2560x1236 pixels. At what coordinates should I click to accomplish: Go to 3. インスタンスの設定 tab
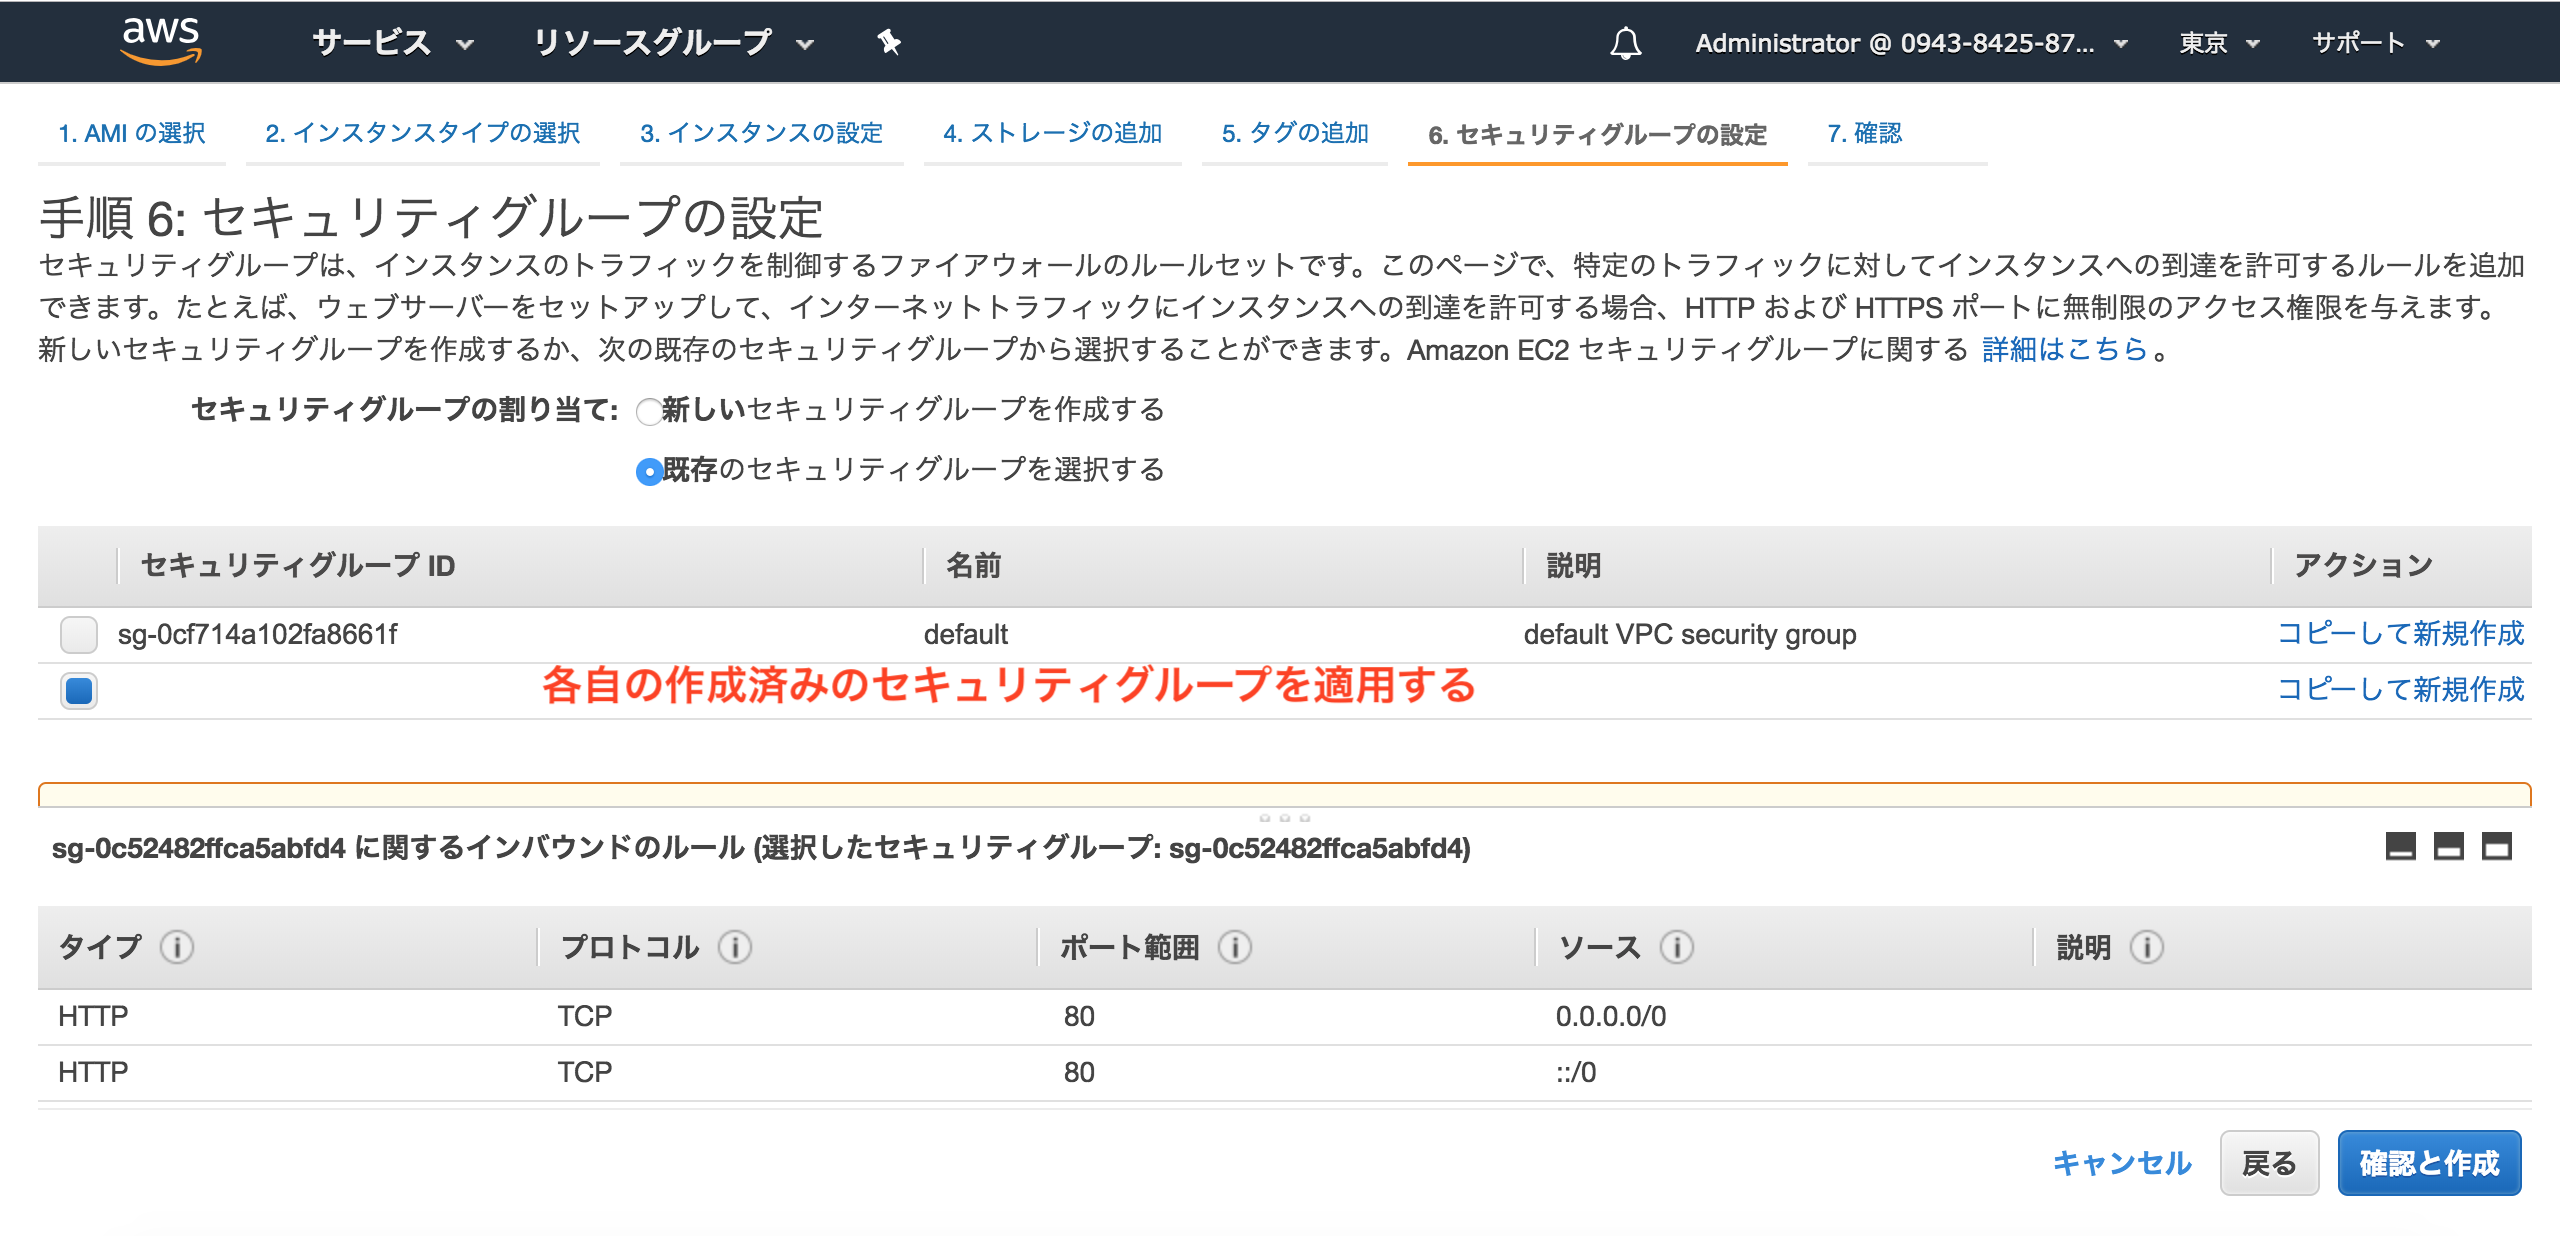pos(761,133)
